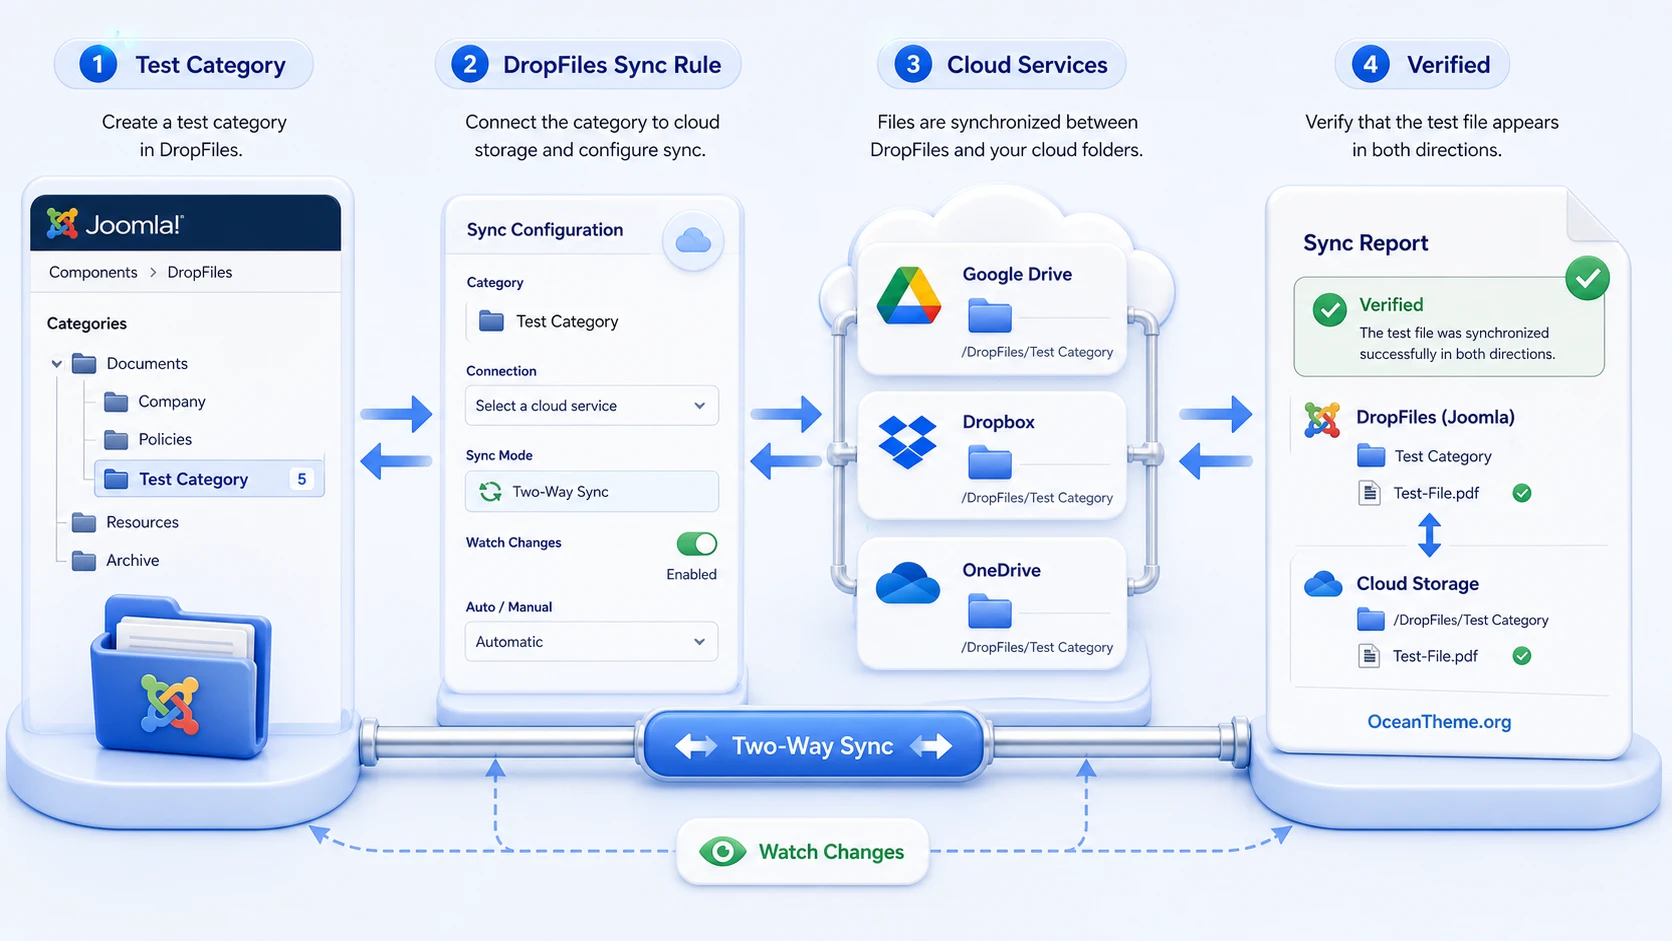Click the large green checkmark badge on the report corner
The width and height of the screenshot is (1672, 941).
[1587, 278]
